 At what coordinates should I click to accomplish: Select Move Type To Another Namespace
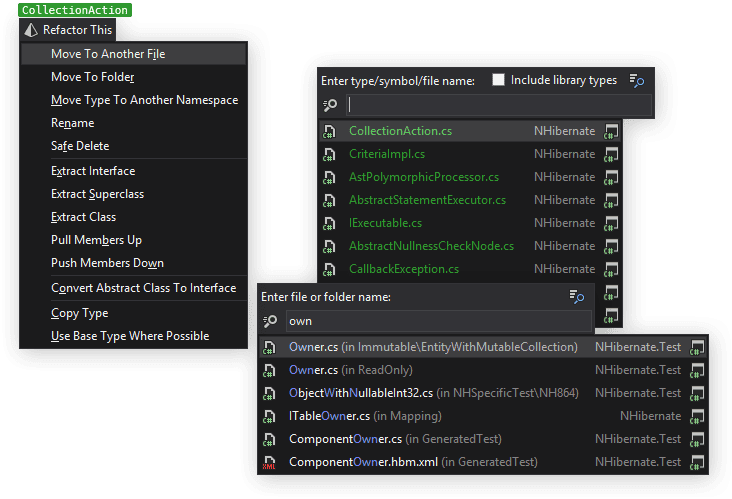click(x=134, y=100)
